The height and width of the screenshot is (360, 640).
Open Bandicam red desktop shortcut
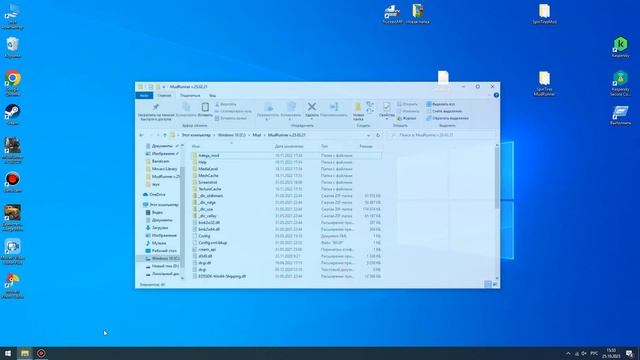click(x=13, y=182)
